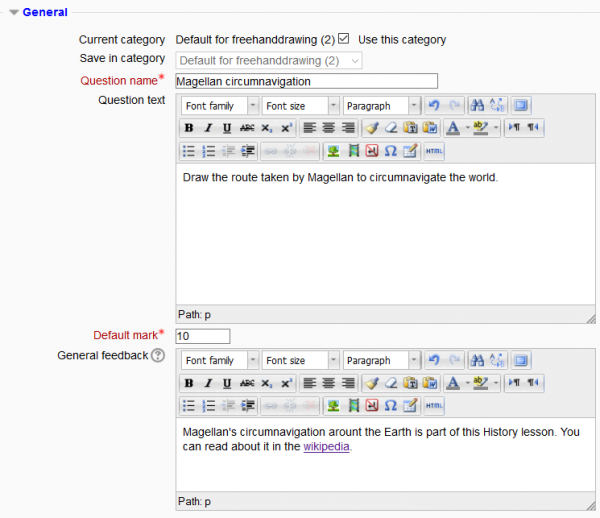This screenshot has height=518, width=600.
Task: Open Font size dropdown in General feedback editor
Action: [x=300, y=360]
